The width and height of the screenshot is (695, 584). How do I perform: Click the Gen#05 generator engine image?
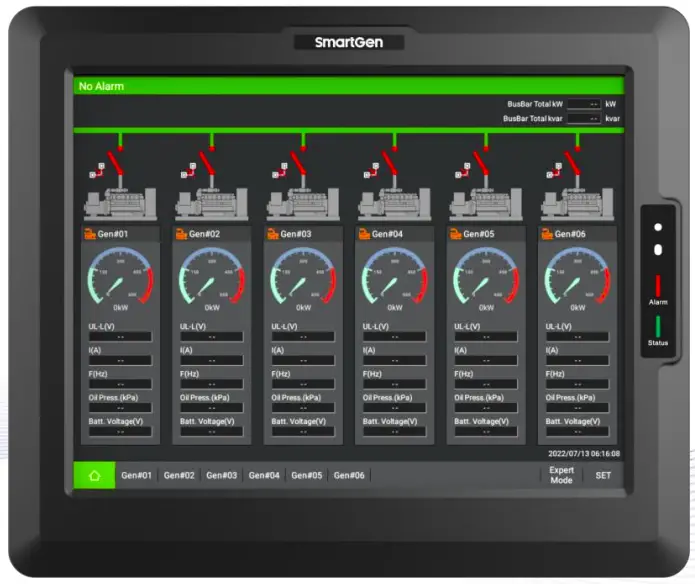(x=486, y=204)
